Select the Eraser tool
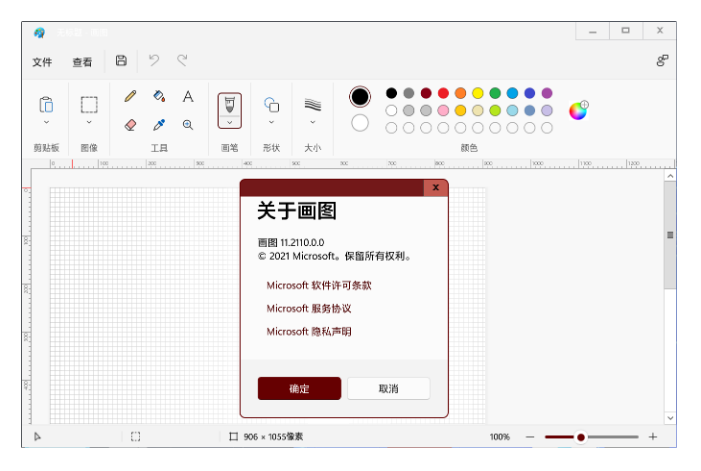 130,125
